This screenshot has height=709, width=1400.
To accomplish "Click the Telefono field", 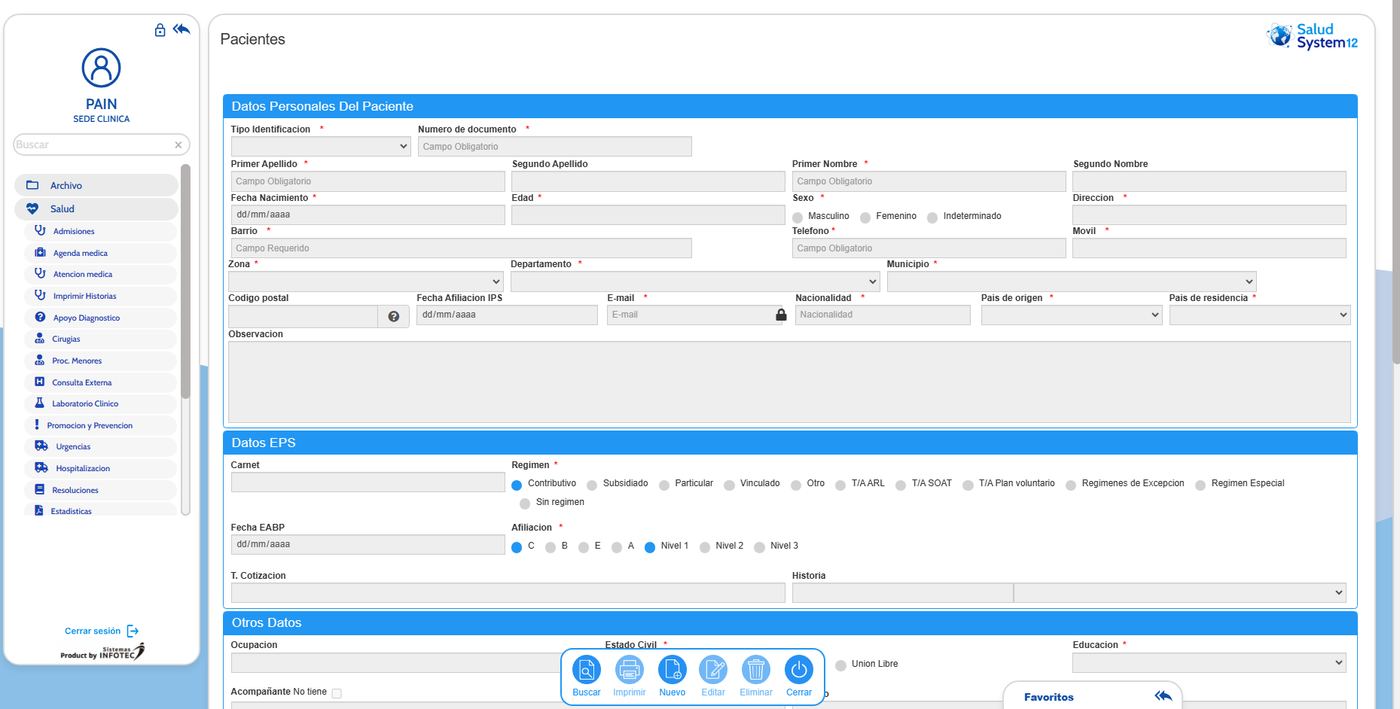I will (929, 248).
